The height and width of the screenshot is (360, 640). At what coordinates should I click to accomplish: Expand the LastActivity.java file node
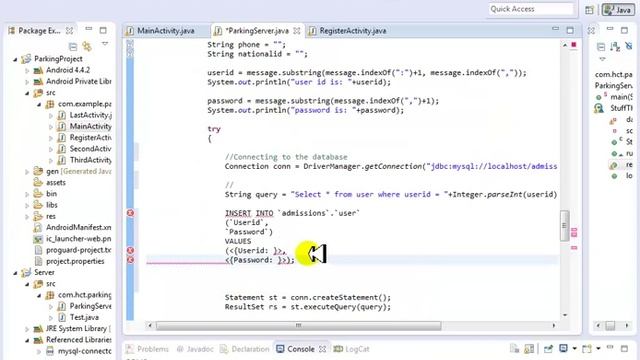coord(51,116)
